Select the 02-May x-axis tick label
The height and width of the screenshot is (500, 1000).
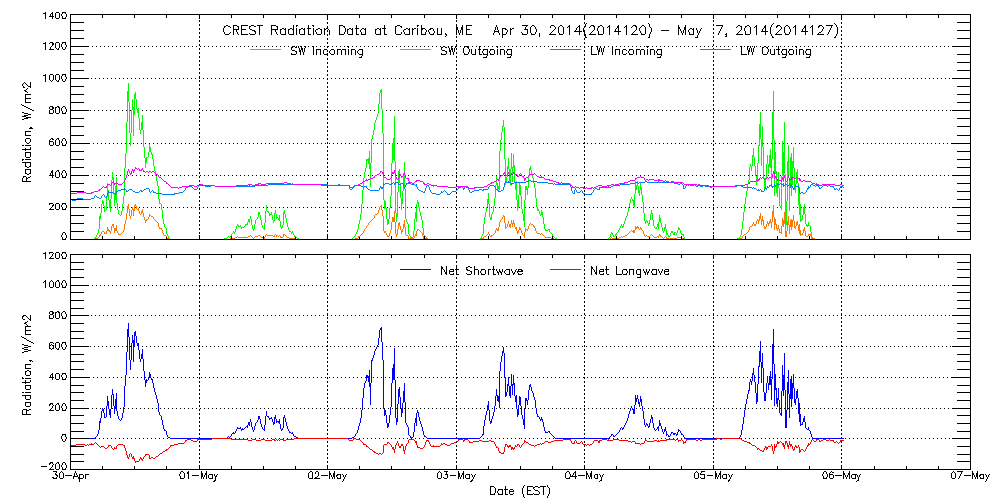[x=328, y=478]
